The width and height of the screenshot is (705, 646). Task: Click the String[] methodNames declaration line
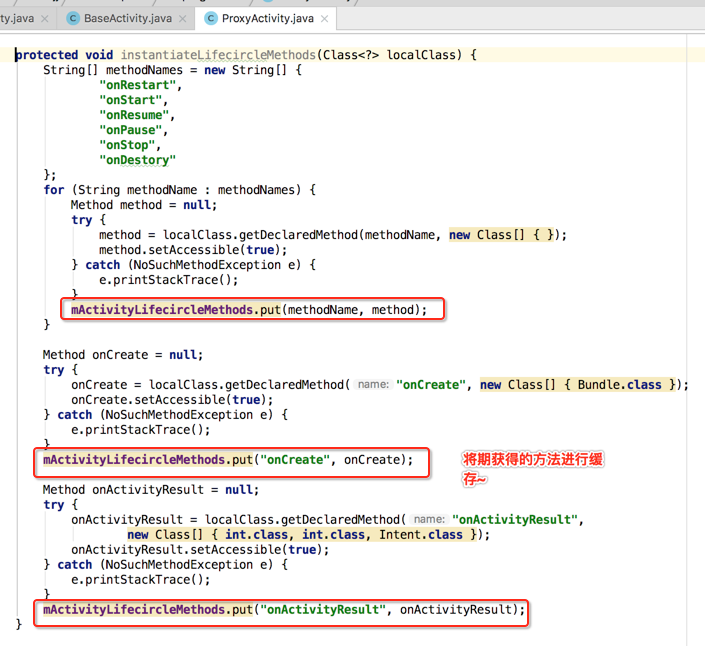click(173, 70)
